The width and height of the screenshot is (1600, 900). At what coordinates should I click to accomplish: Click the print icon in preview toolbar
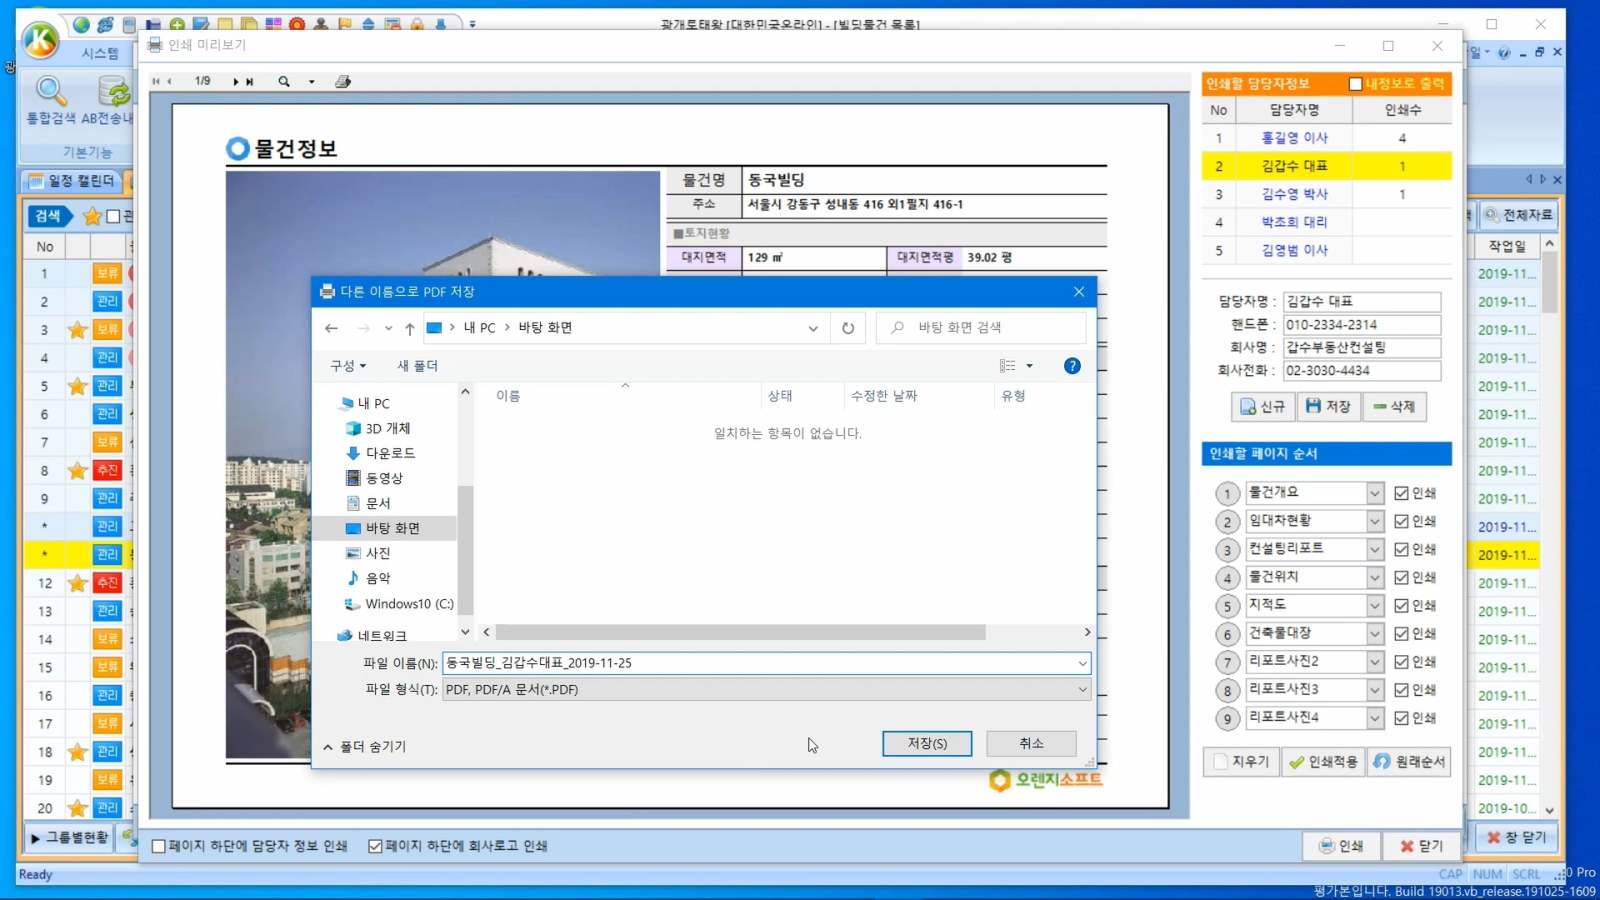point(343,81)
